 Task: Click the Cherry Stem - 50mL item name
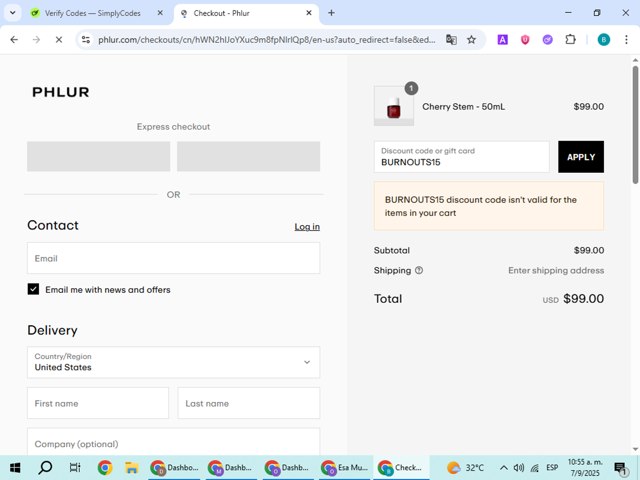tap(463, 107)
